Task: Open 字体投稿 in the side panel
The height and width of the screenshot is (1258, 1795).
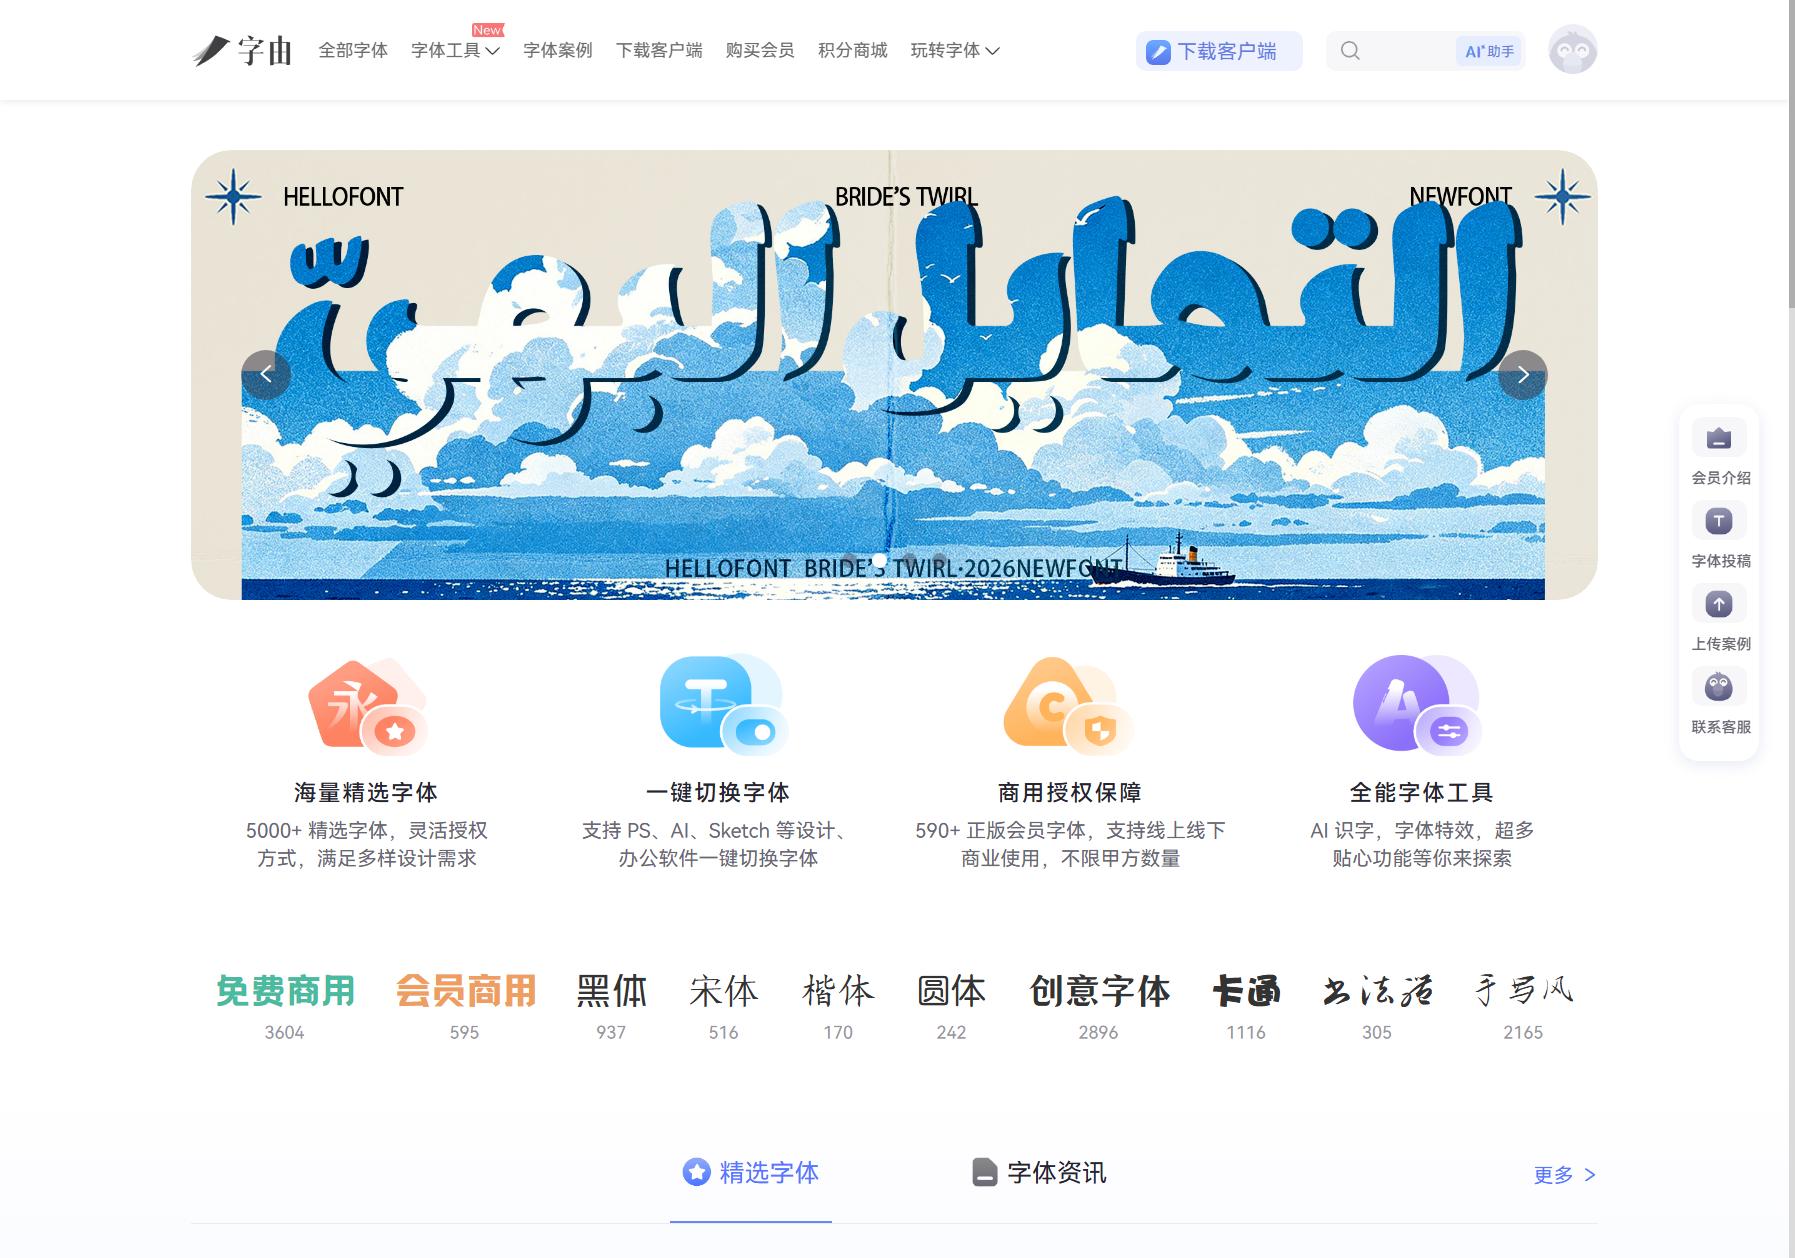Action: [x=1720, y=537]
